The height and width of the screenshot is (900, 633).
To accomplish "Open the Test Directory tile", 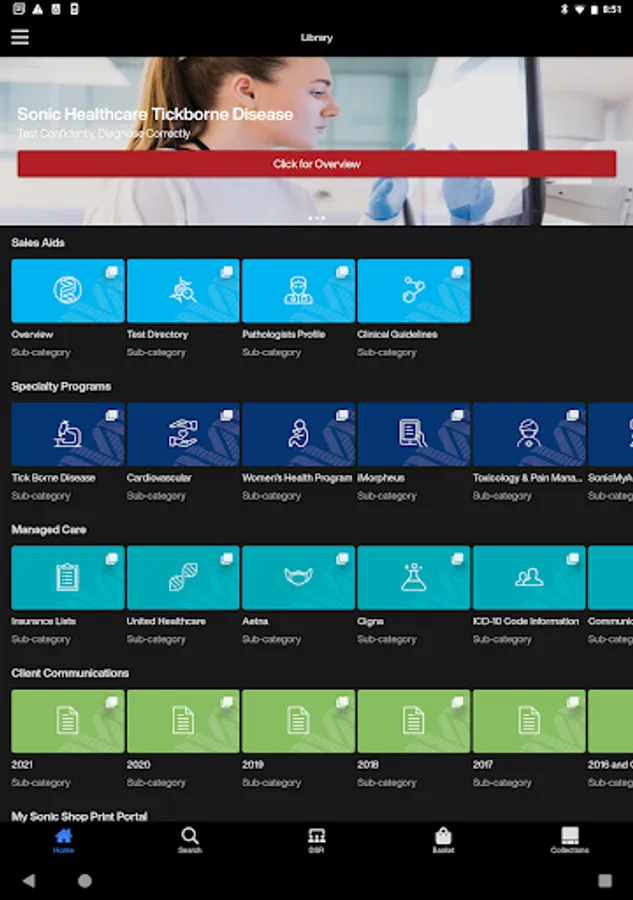I will pos(183,290).
